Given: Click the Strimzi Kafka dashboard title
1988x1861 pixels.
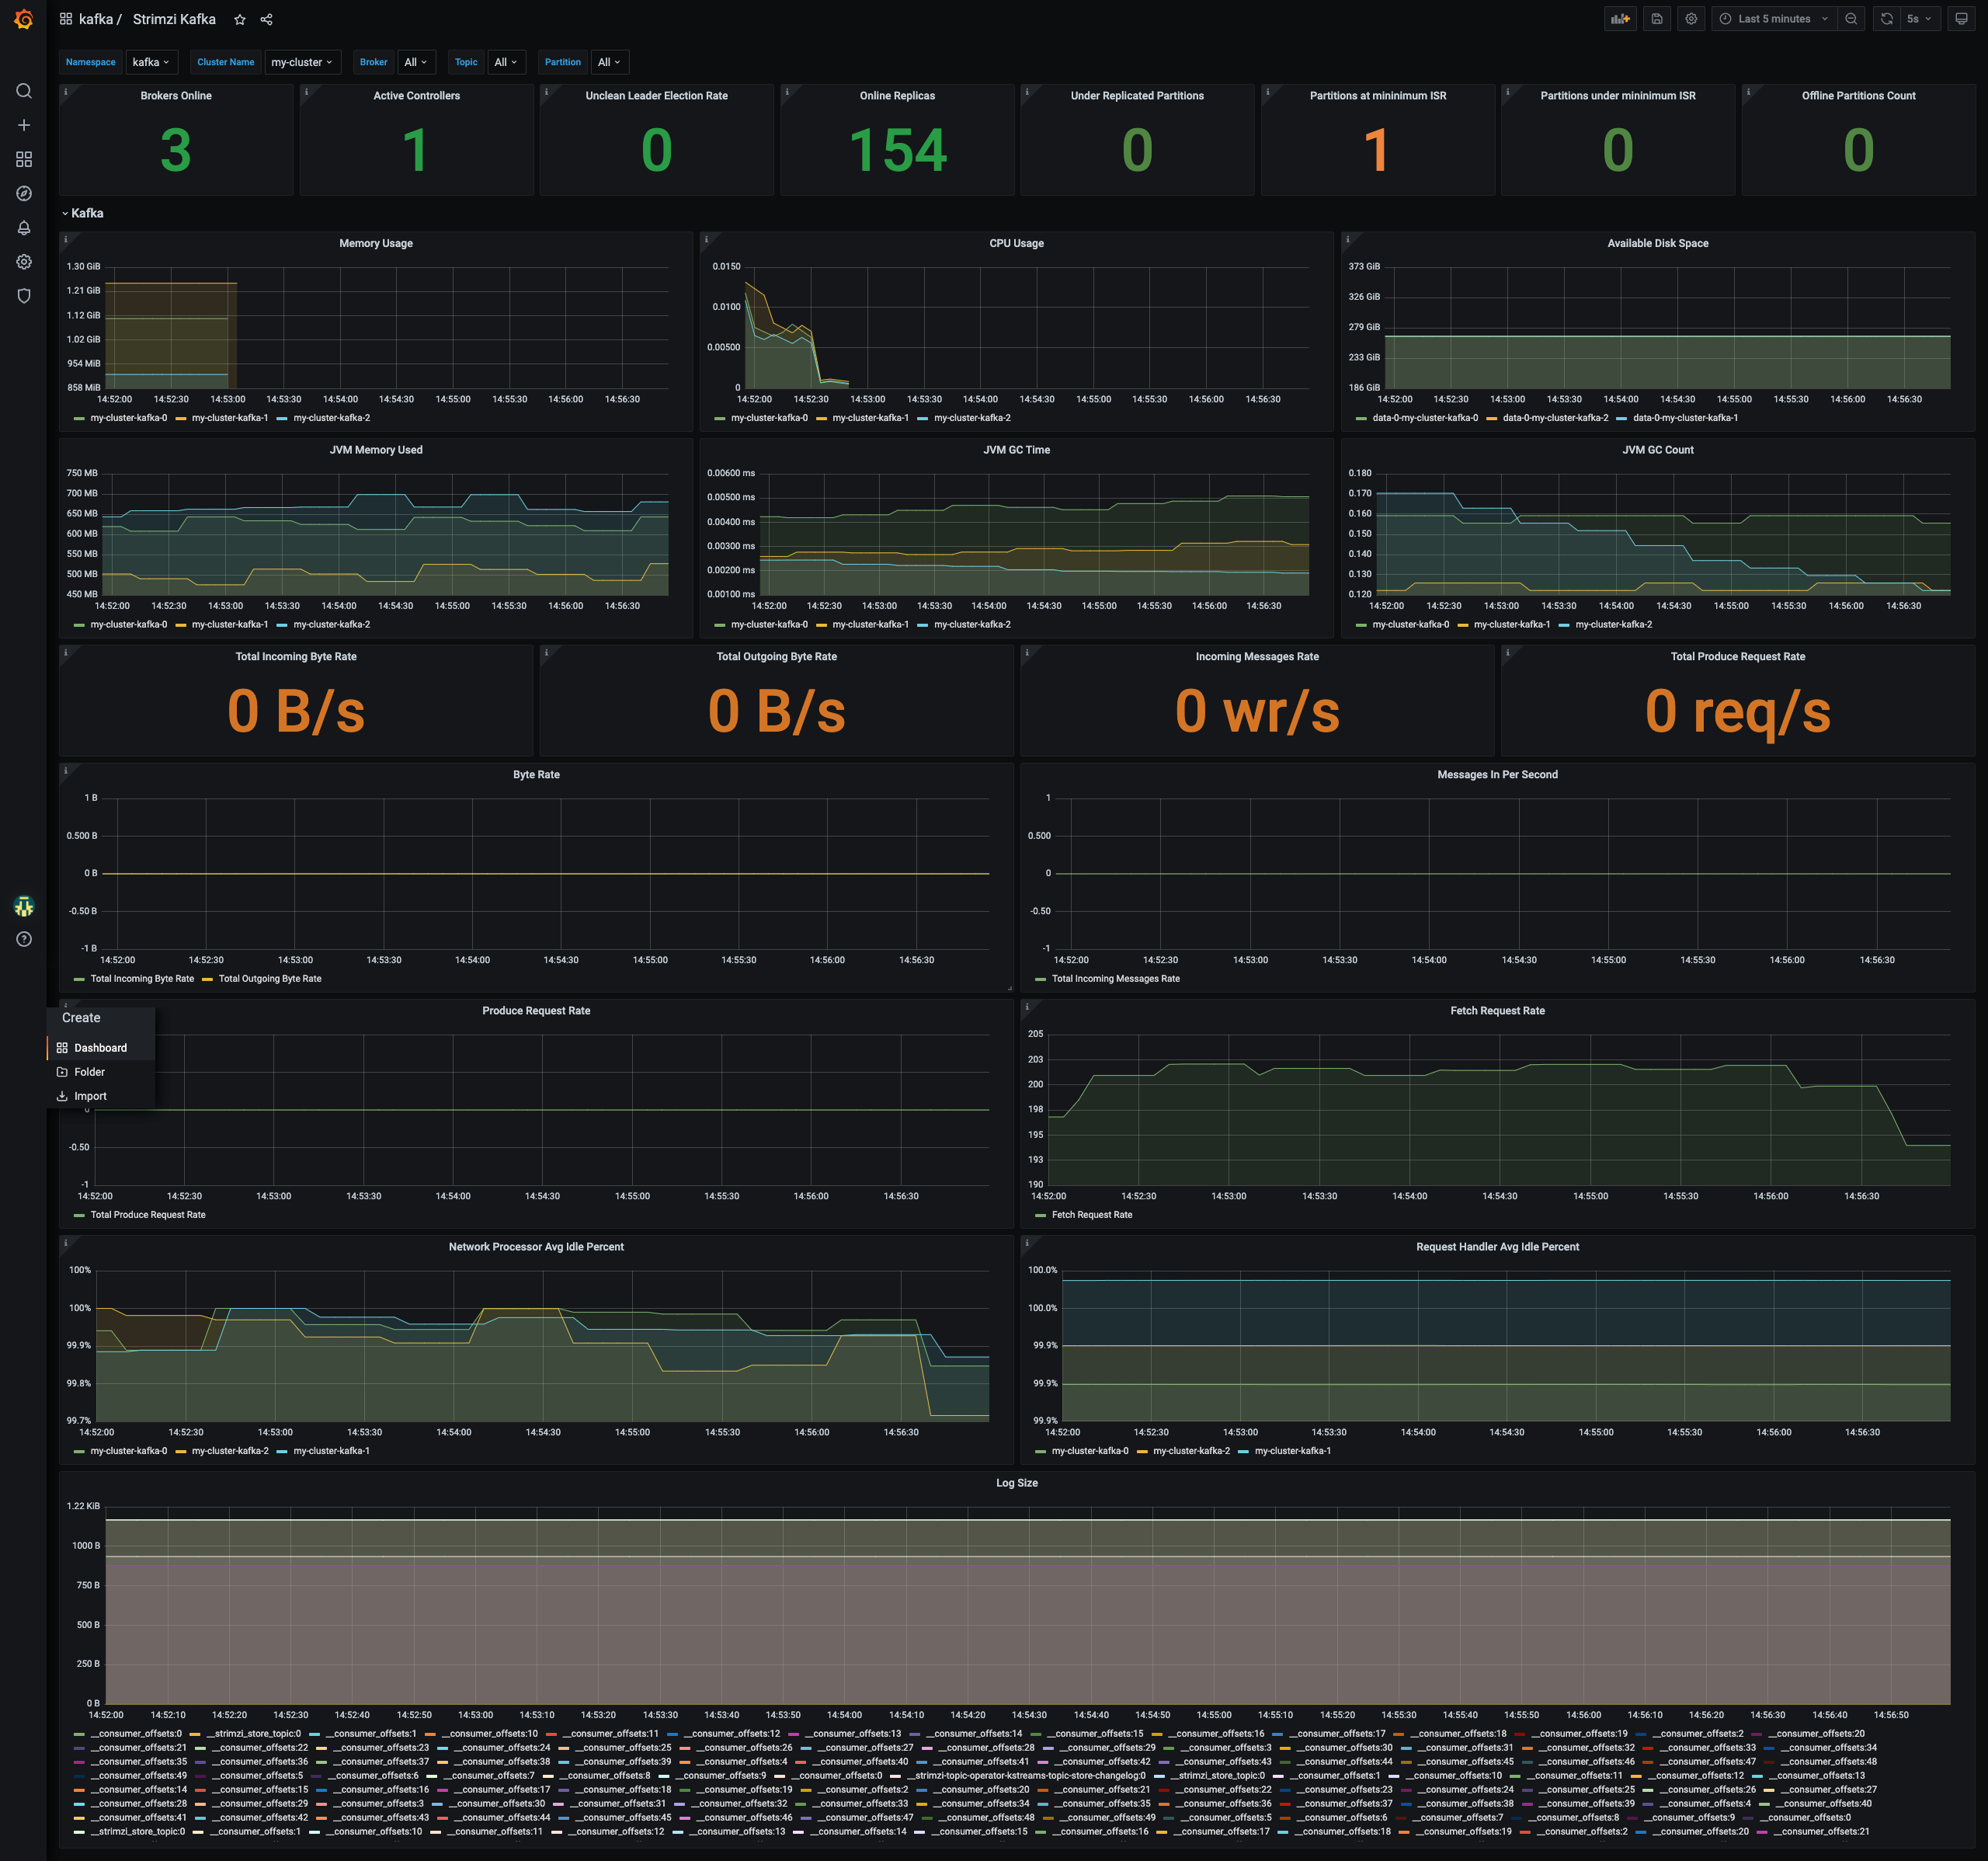Looking at the screenshot, I should click(174, 19).
